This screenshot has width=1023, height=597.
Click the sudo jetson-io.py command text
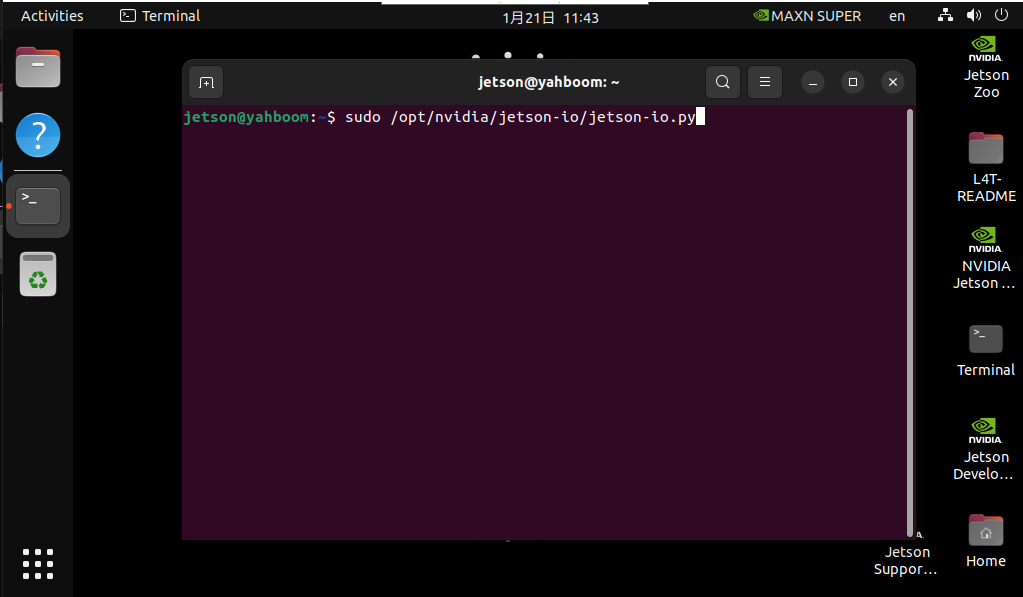pos(520,117)
